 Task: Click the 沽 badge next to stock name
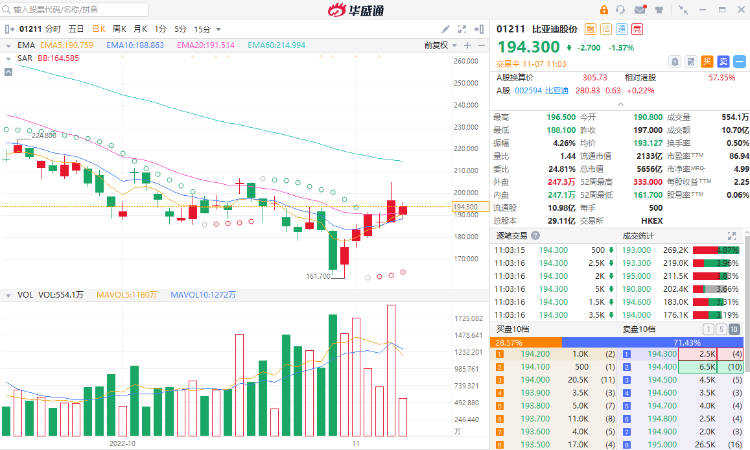606,29
